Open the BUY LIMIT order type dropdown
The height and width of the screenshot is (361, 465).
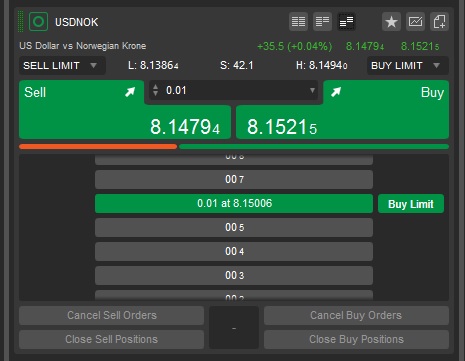pyautogui.click(x=408, y=66)
